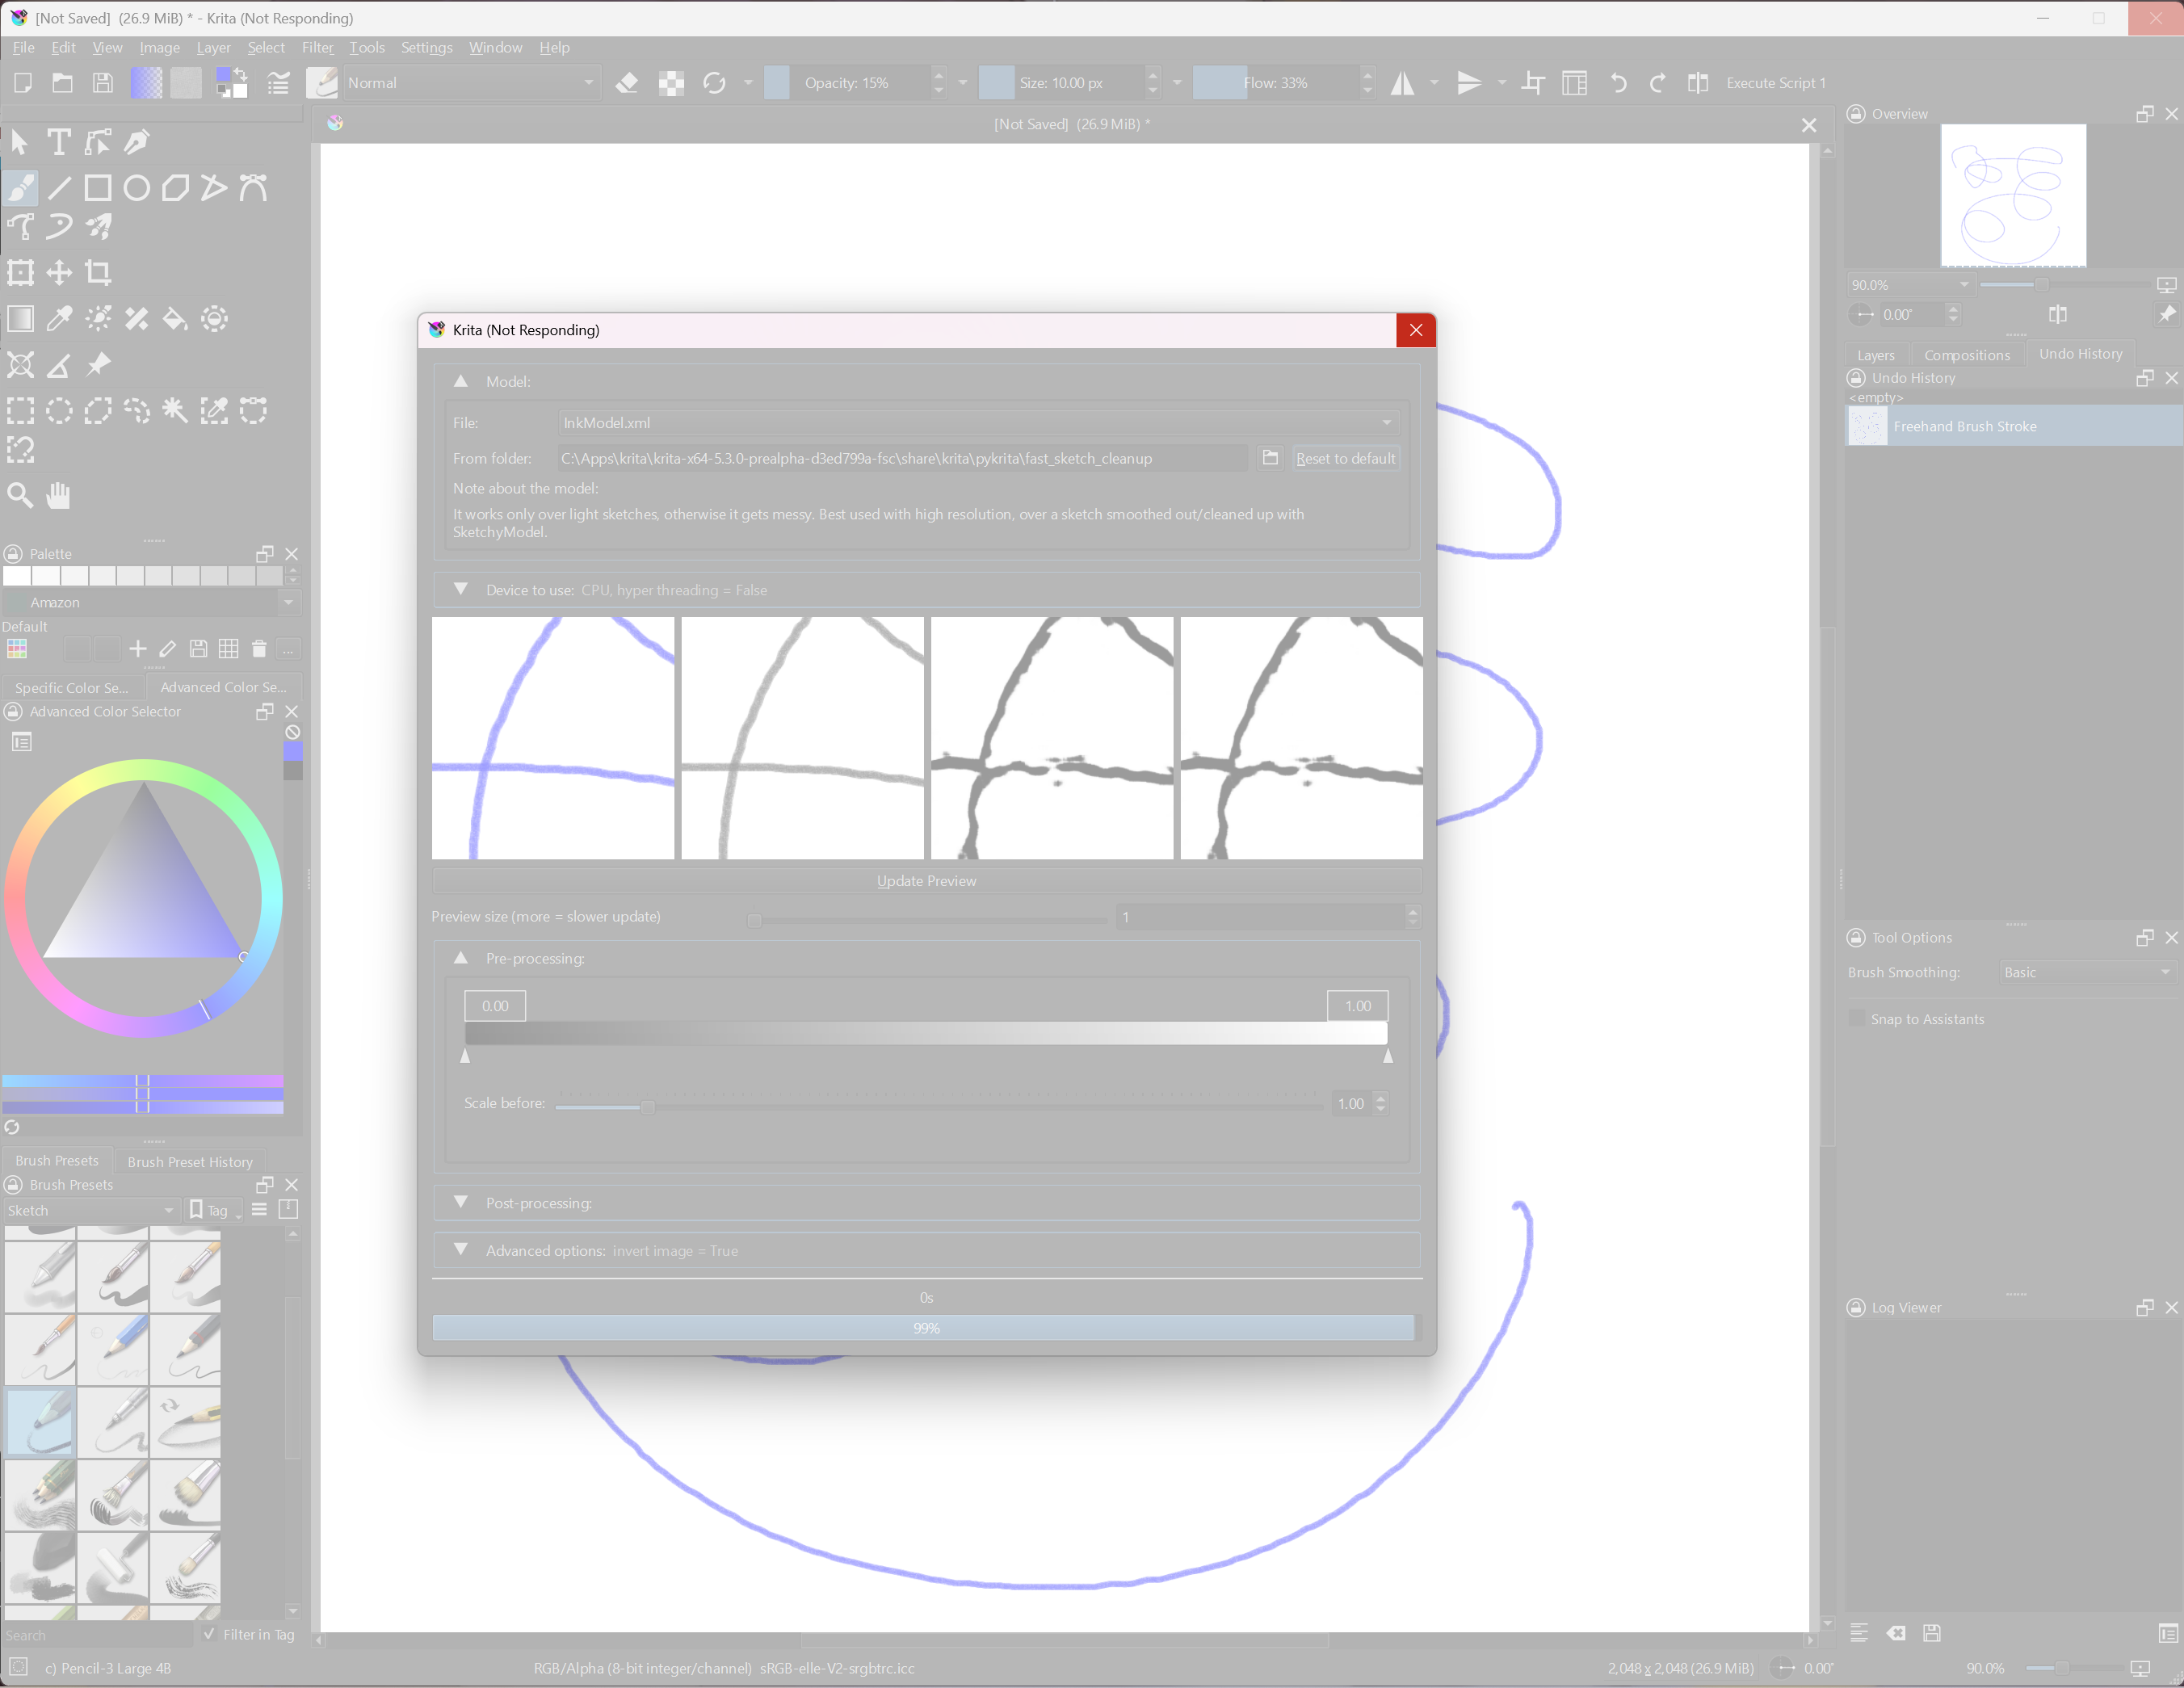
Task: Toggle preserve alpha checkerboard button
Action: [x=671, y=83]
